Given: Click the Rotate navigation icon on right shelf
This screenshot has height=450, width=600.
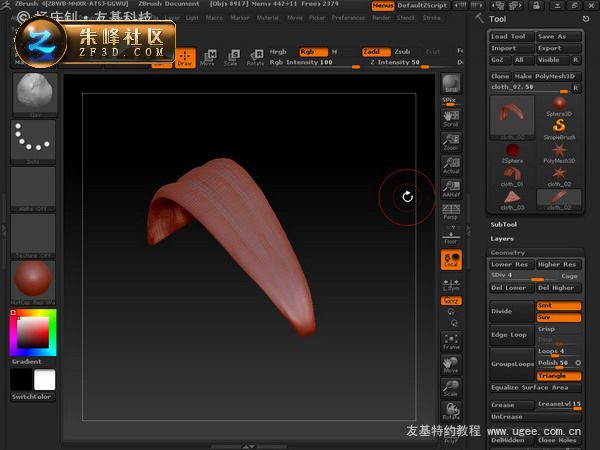Looking at the screenshot, I should tap(451, 411).
